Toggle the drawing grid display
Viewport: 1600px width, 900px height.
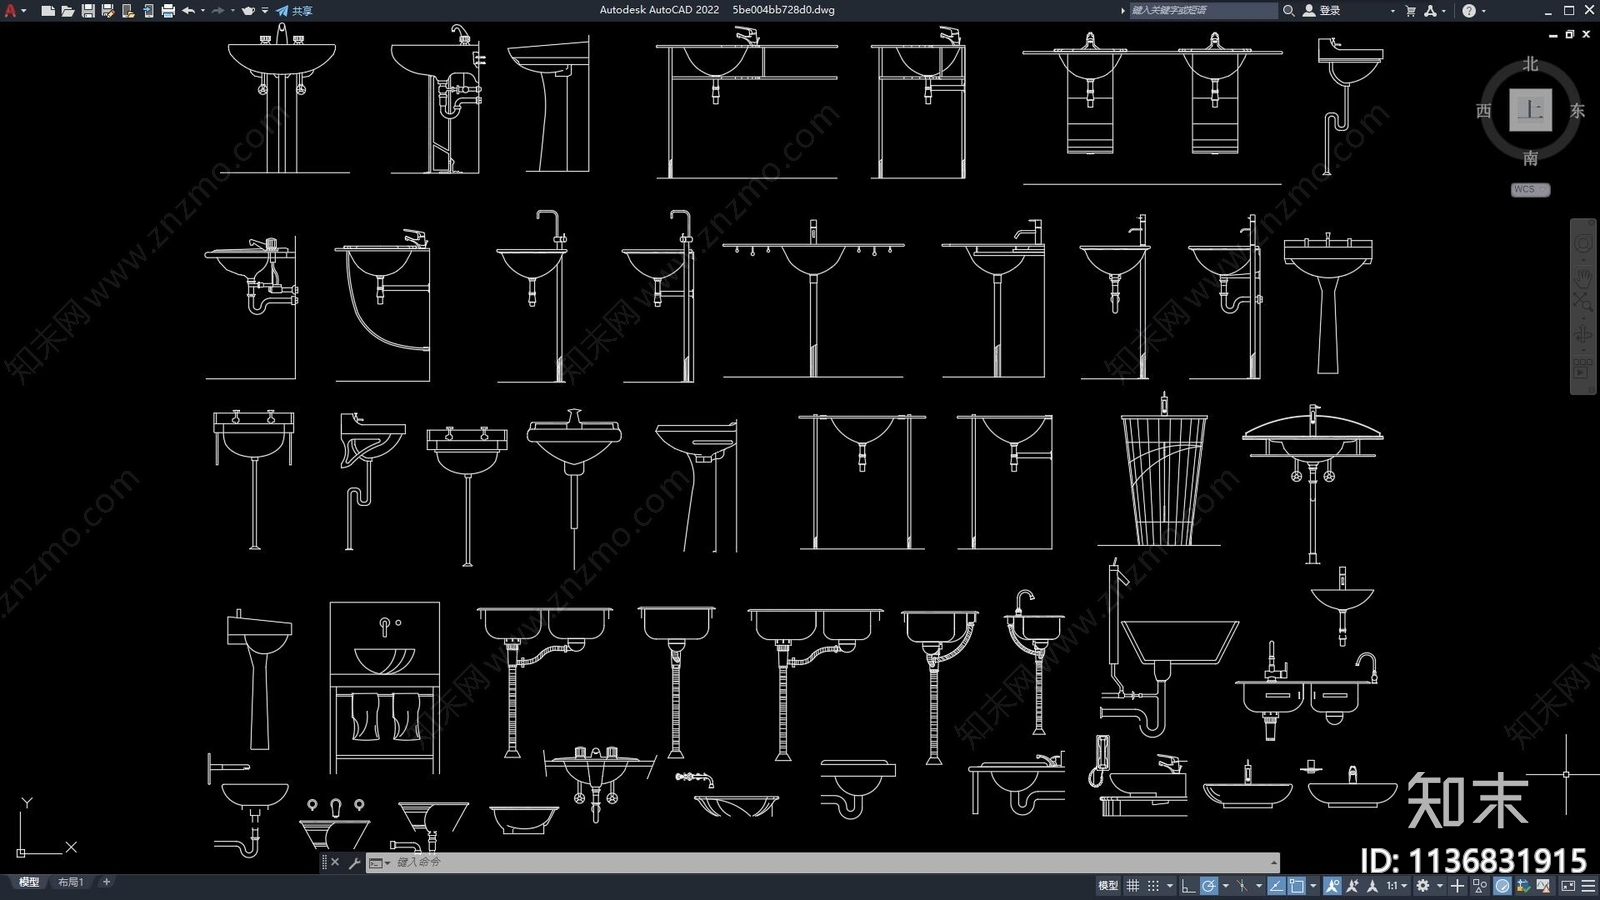(1132, 886)
